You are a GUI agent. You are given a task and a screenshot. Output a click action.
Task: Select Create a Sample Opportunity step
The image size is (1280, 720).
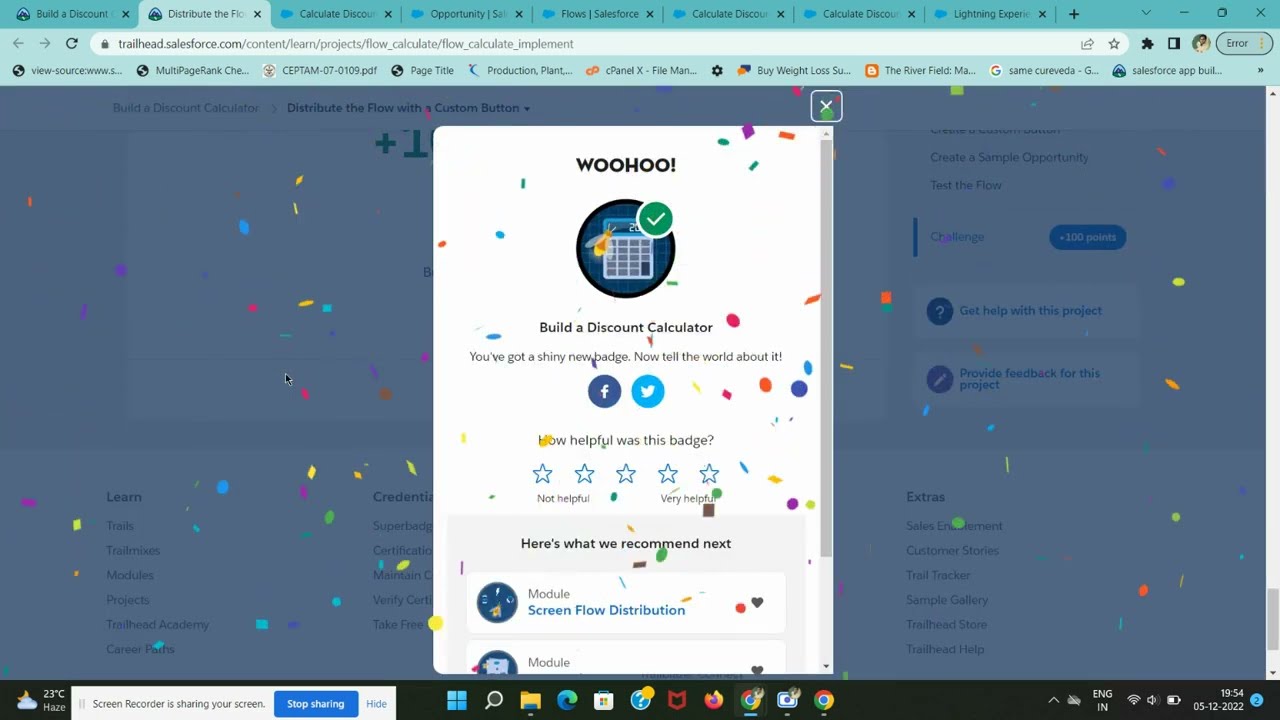click(x=1009, y=157)
